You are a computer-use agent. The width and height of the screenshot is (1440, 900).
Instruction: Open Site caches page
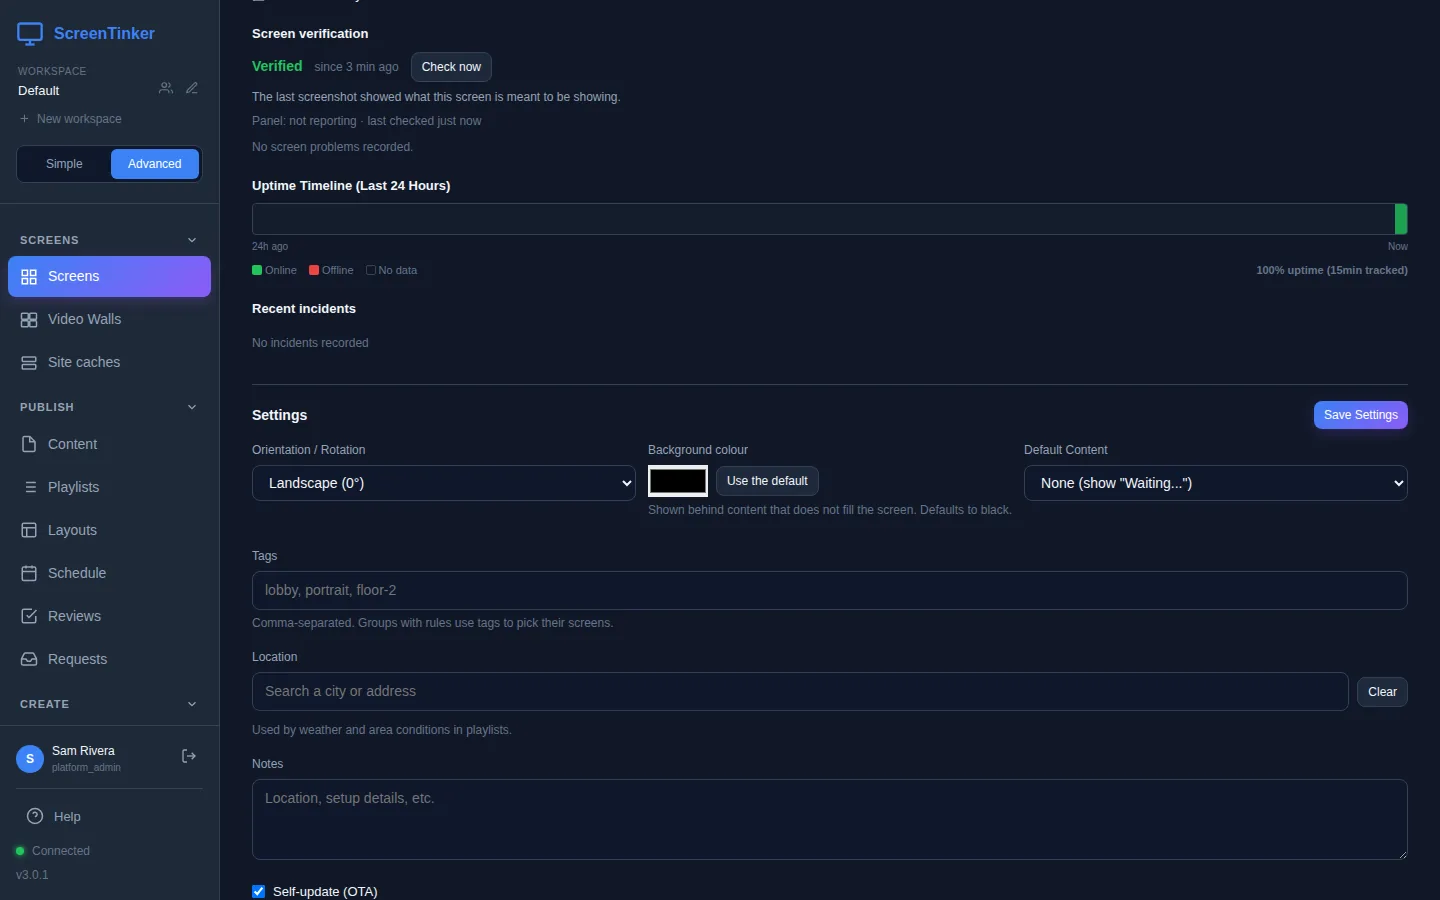coord(109,363)
